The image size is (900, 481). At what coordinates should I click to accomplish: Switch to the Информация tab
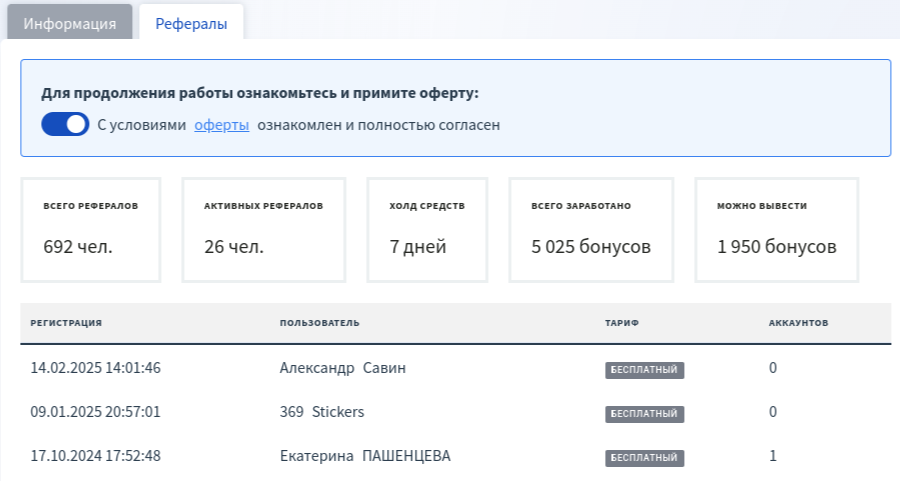69,23
